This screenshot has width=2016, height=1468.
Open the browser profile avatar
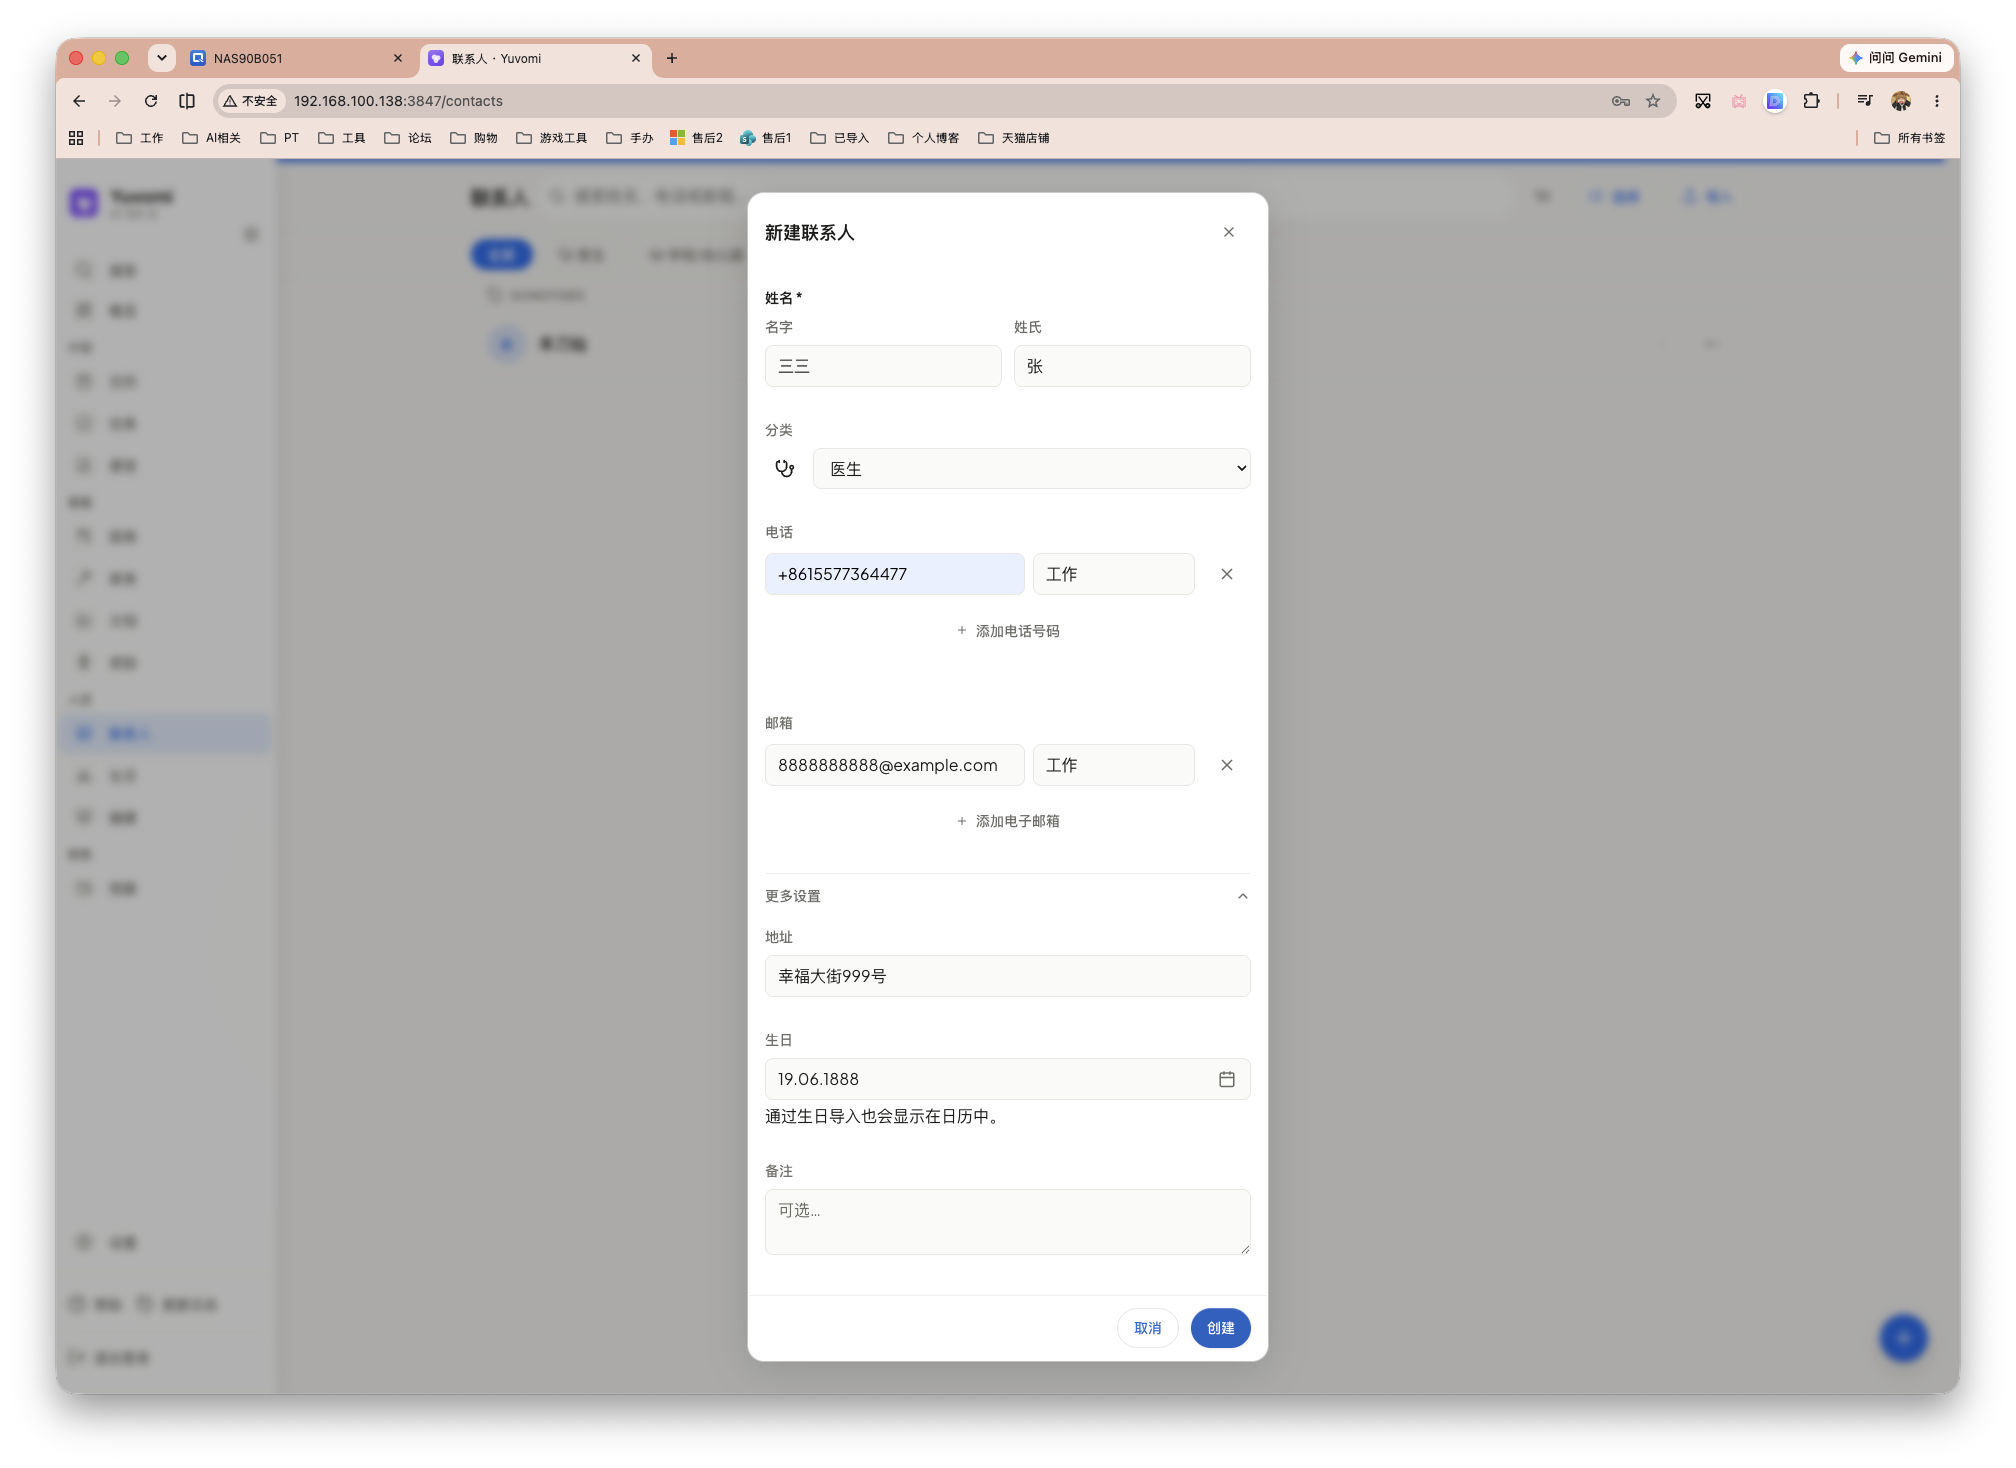click(x=1901, y=101)
